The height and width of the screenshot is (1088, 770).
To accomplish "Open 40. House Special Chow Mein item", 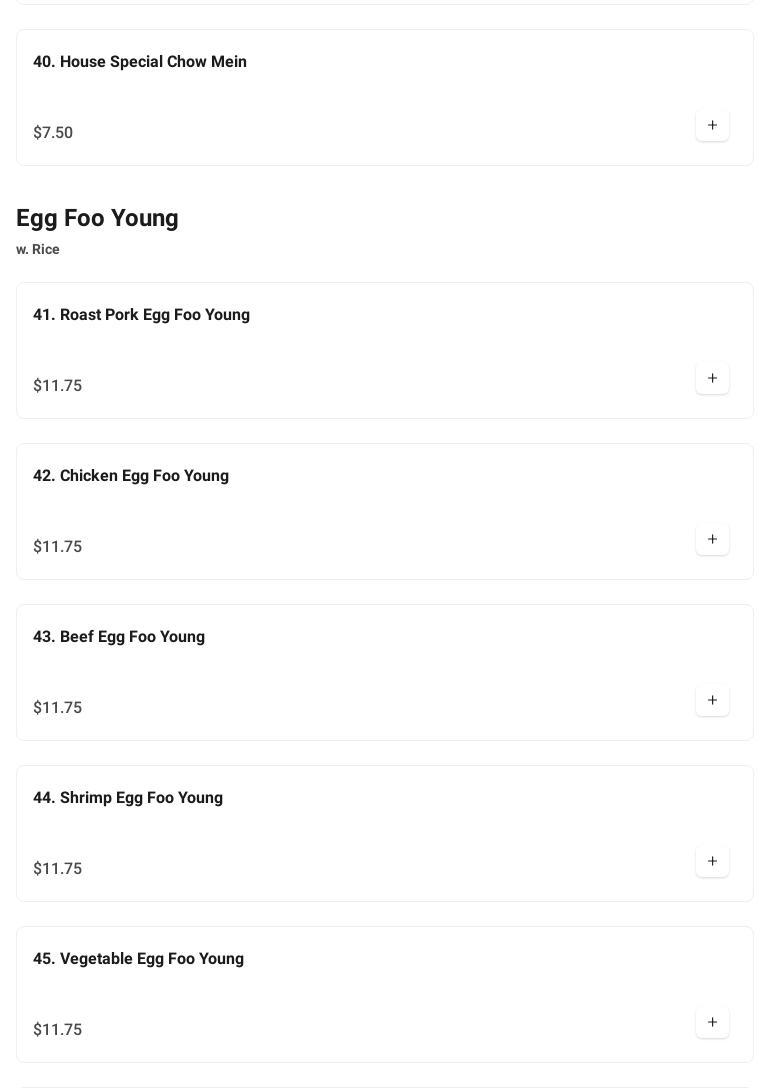I will [x=140, y=62].
